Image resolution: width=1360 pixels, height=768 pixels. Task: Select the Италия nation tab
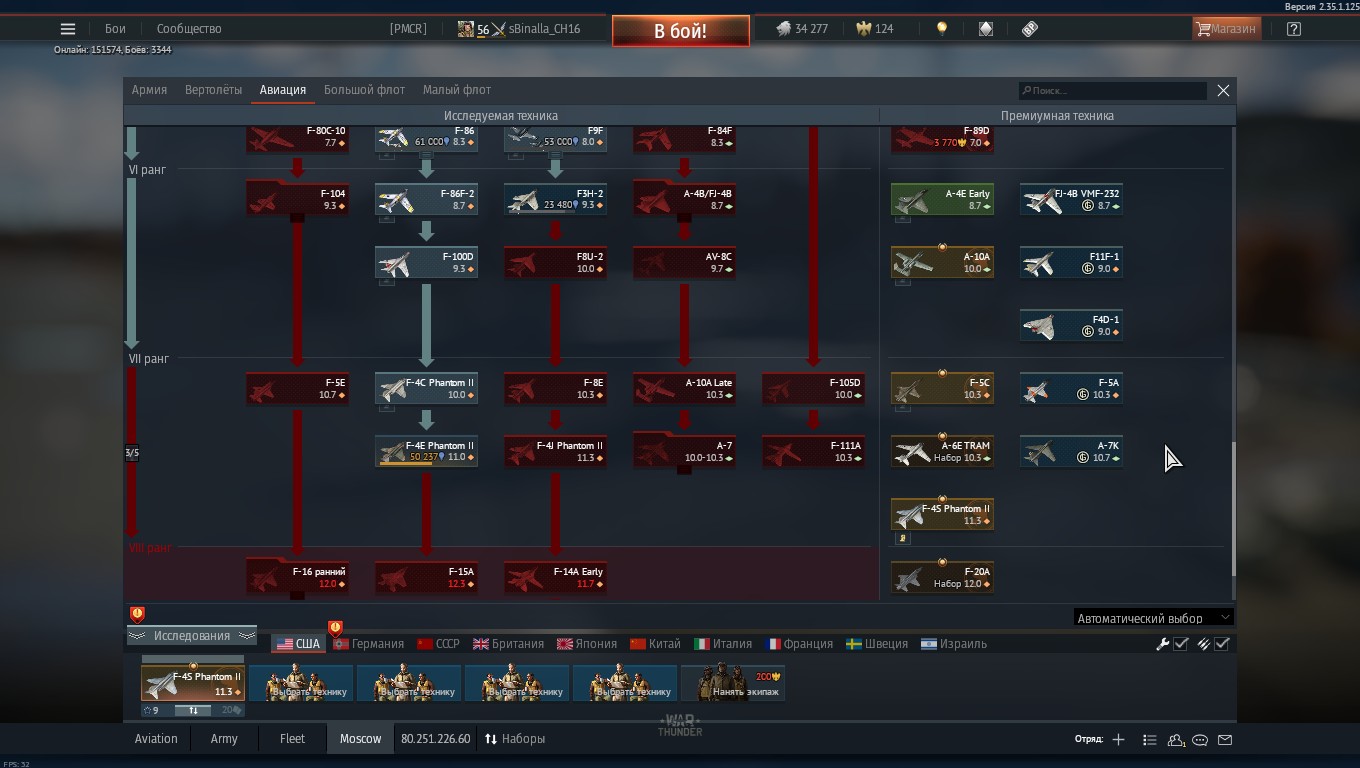point(723,644)
